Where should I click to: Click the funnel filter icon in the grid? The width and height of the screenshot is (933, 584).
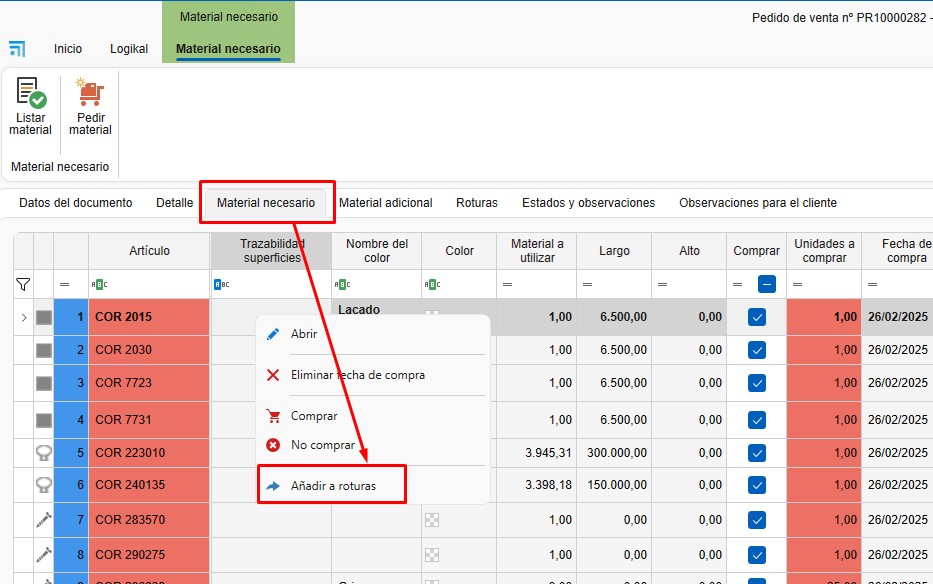click(x=23, y=285)
